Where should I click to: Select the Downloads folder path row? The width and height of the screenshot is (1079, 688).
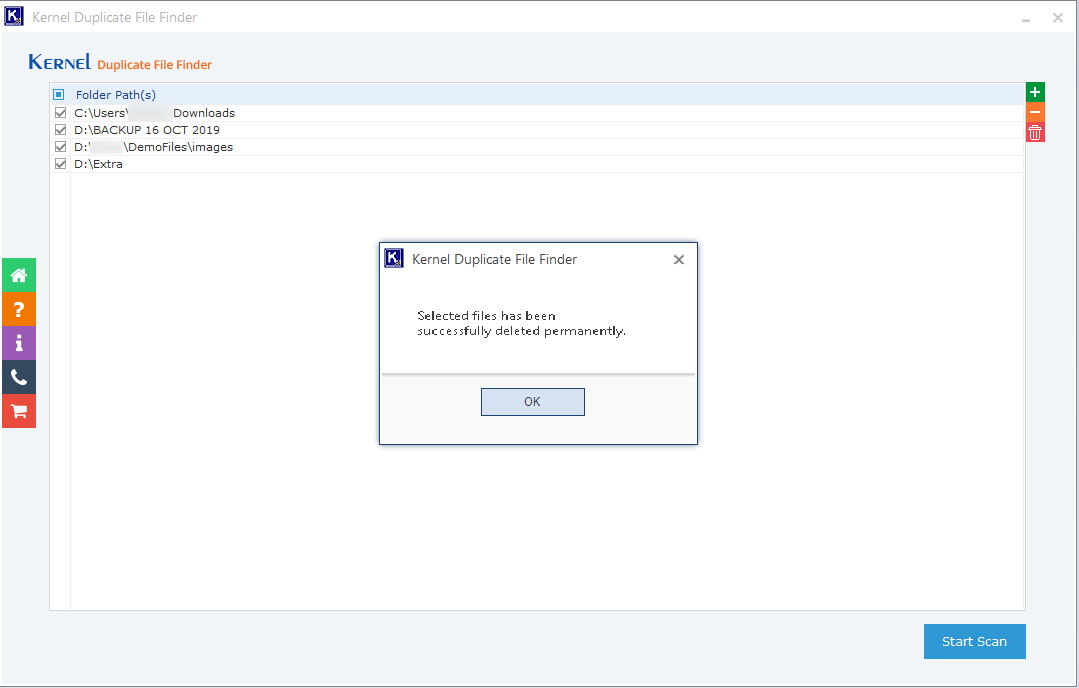[537, 113]
